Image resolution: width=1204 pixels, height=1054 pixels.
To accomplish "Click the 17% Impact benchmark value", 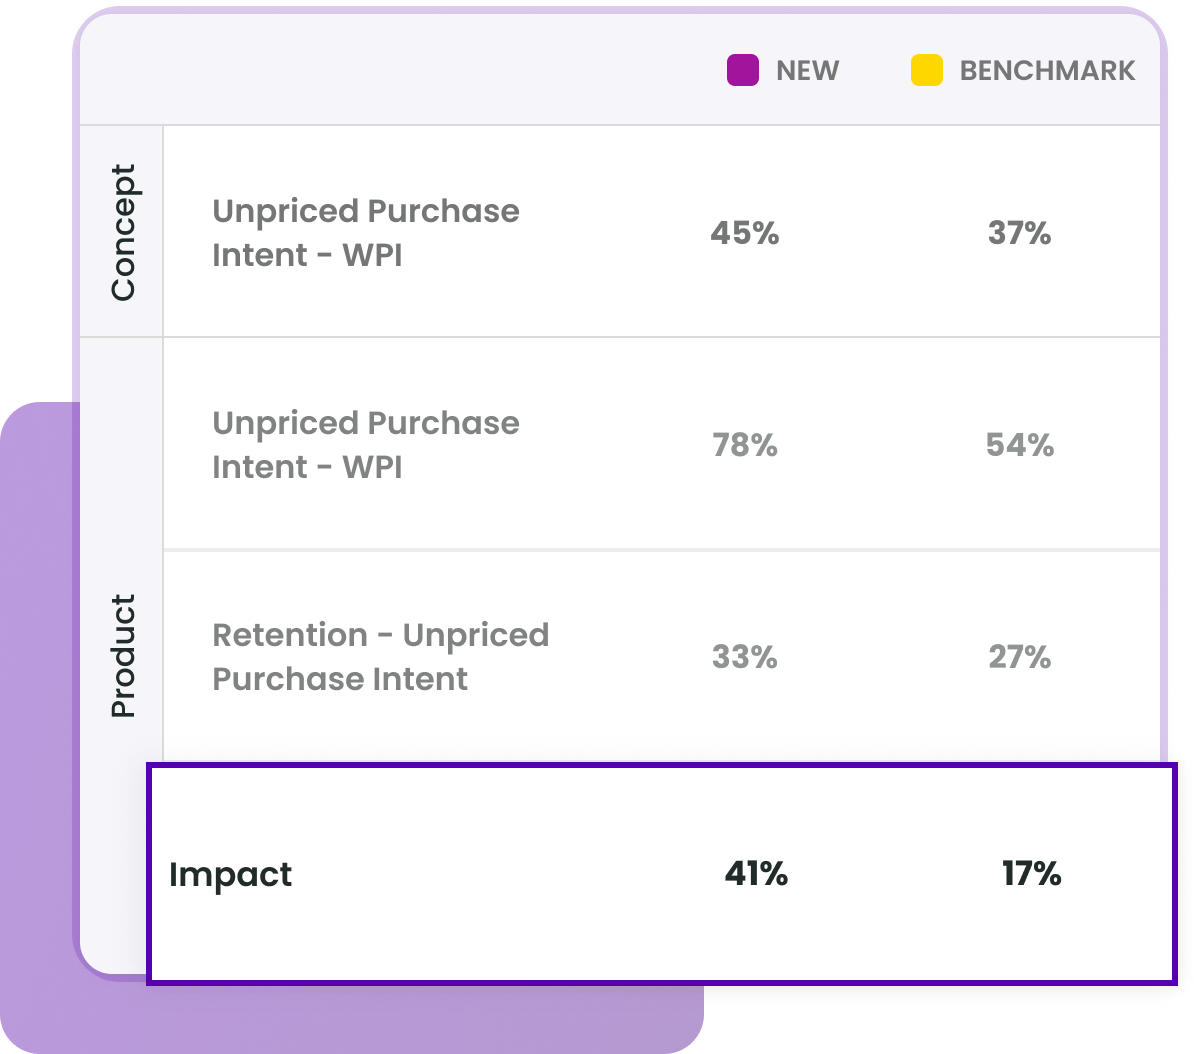I will 1031,874.
